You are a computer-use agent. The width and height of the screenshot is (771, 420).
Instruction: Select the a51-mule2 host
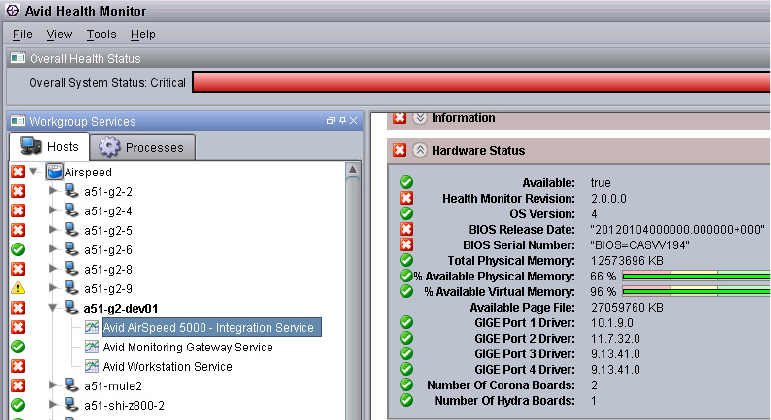113,386
